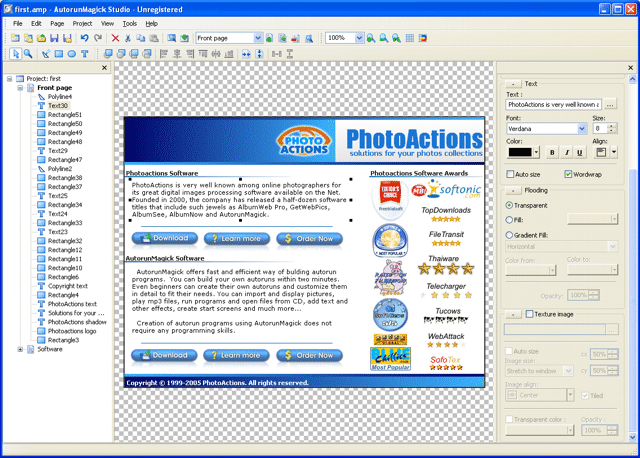Click the Bring to front icon
This screenshot has width=640, height=458.
click(x=108, y=53)
